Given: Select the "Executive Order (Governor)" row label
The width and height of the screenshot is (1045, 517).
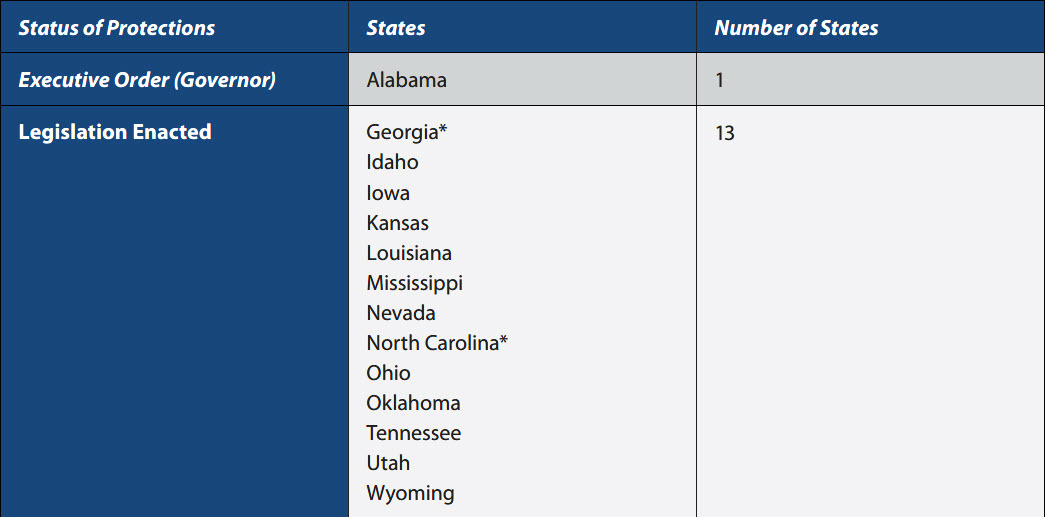Looking at the screenshot, I should (x=147, y=80).
